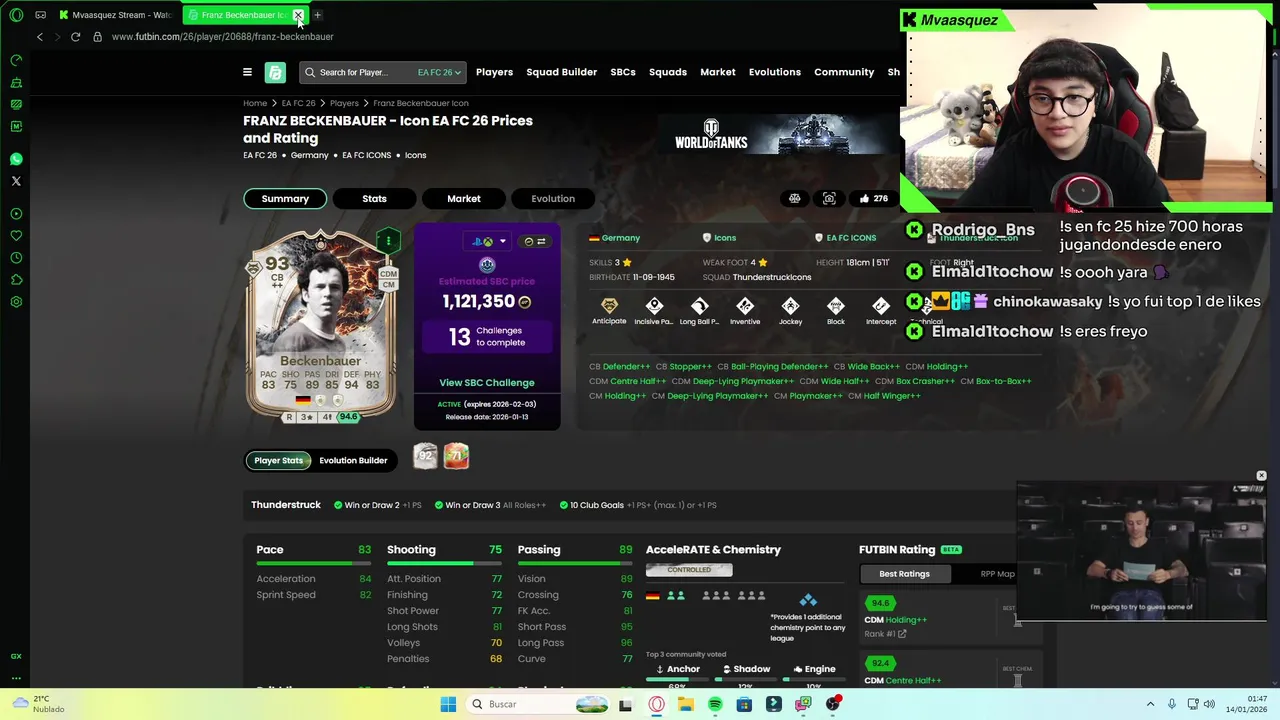Select the 71-rated card version thumbnail
The height and width of the screenshot is (720, 1280).
tap(456, 457)
